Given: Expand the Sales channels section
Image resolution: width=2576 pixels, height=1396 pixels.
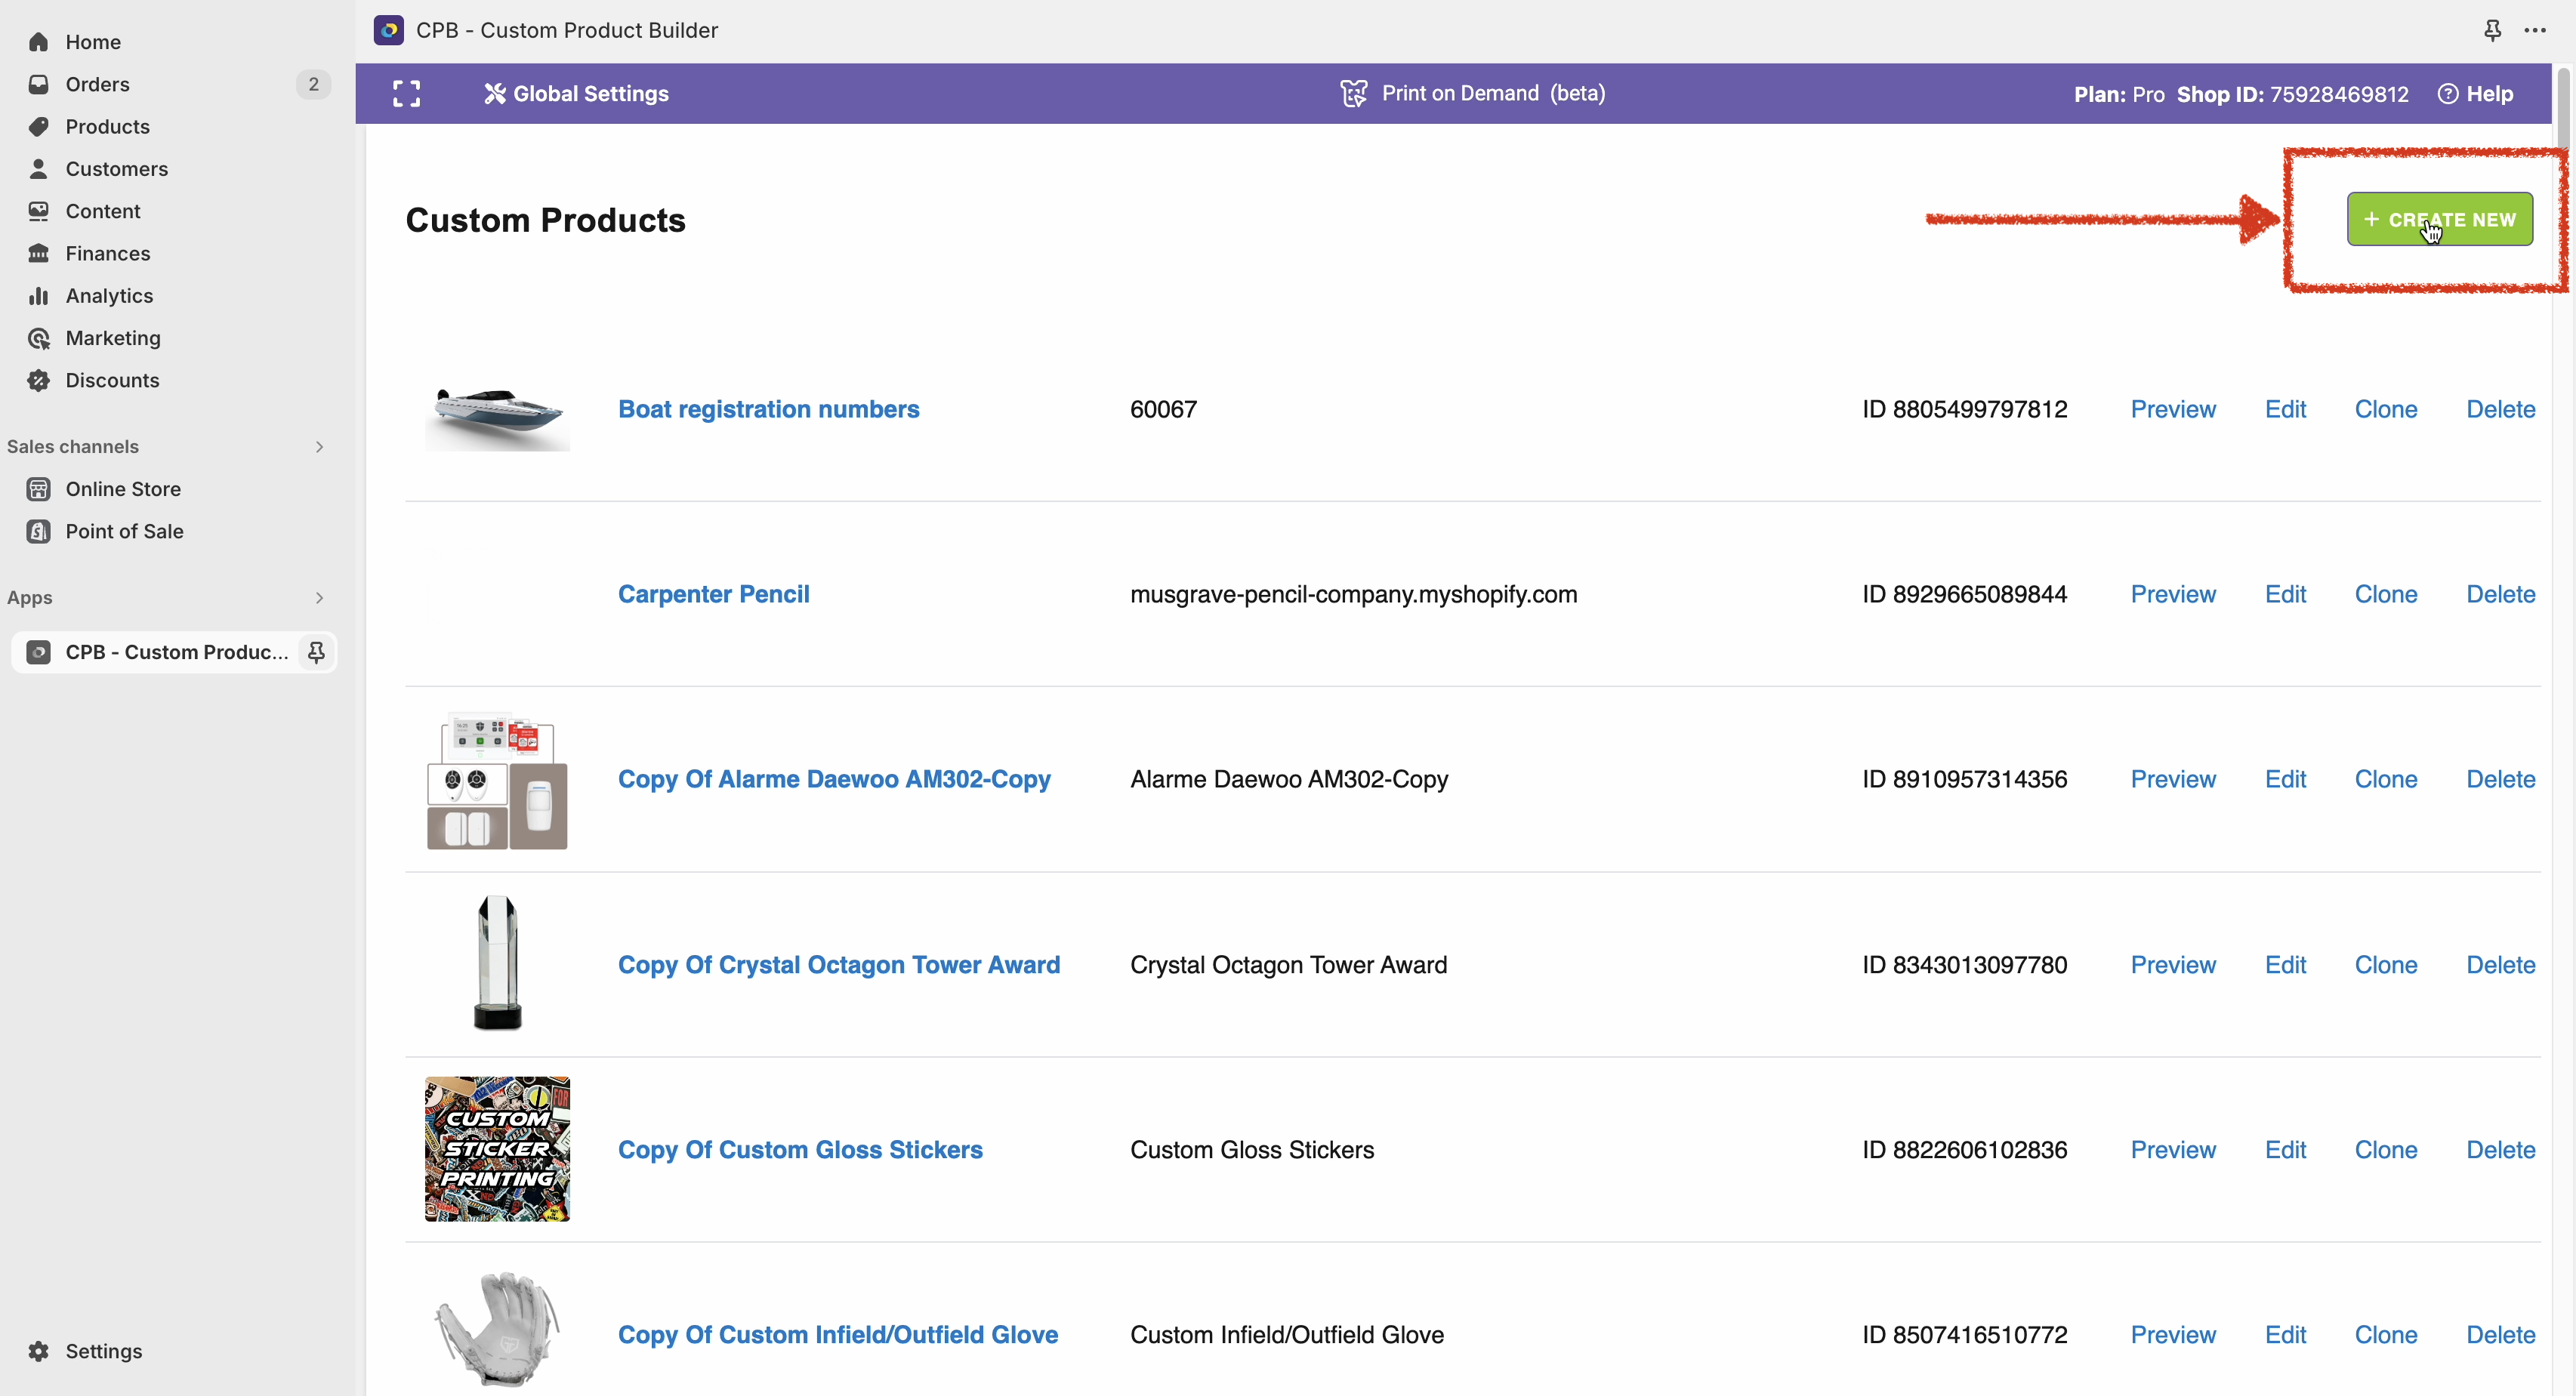Looking at the screenshot, I should [319, 447].
